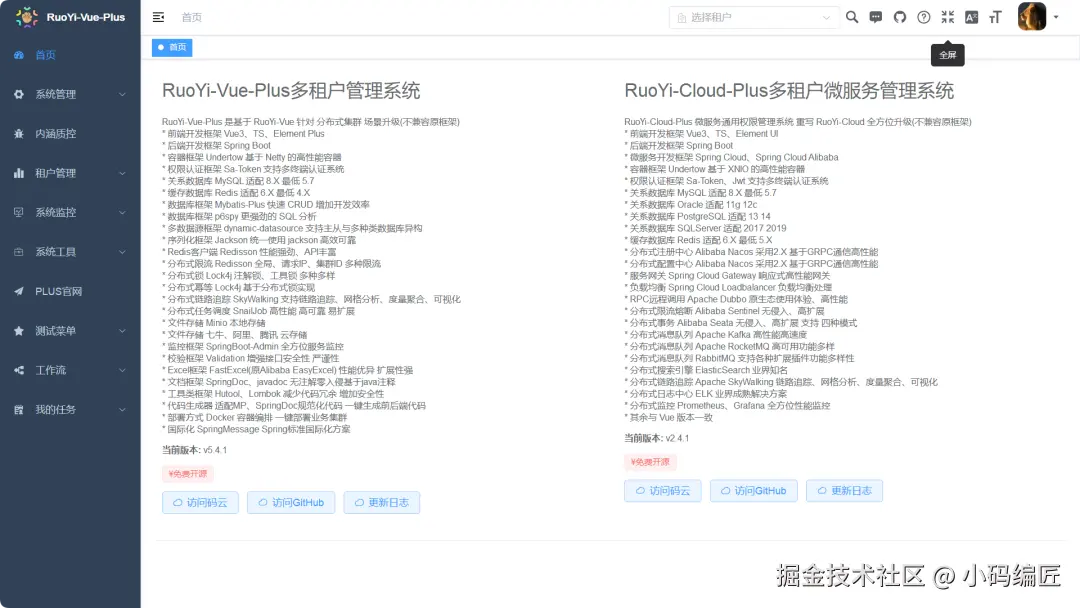
Task: Open the message notifications icon
Action: tap(875, 17)
